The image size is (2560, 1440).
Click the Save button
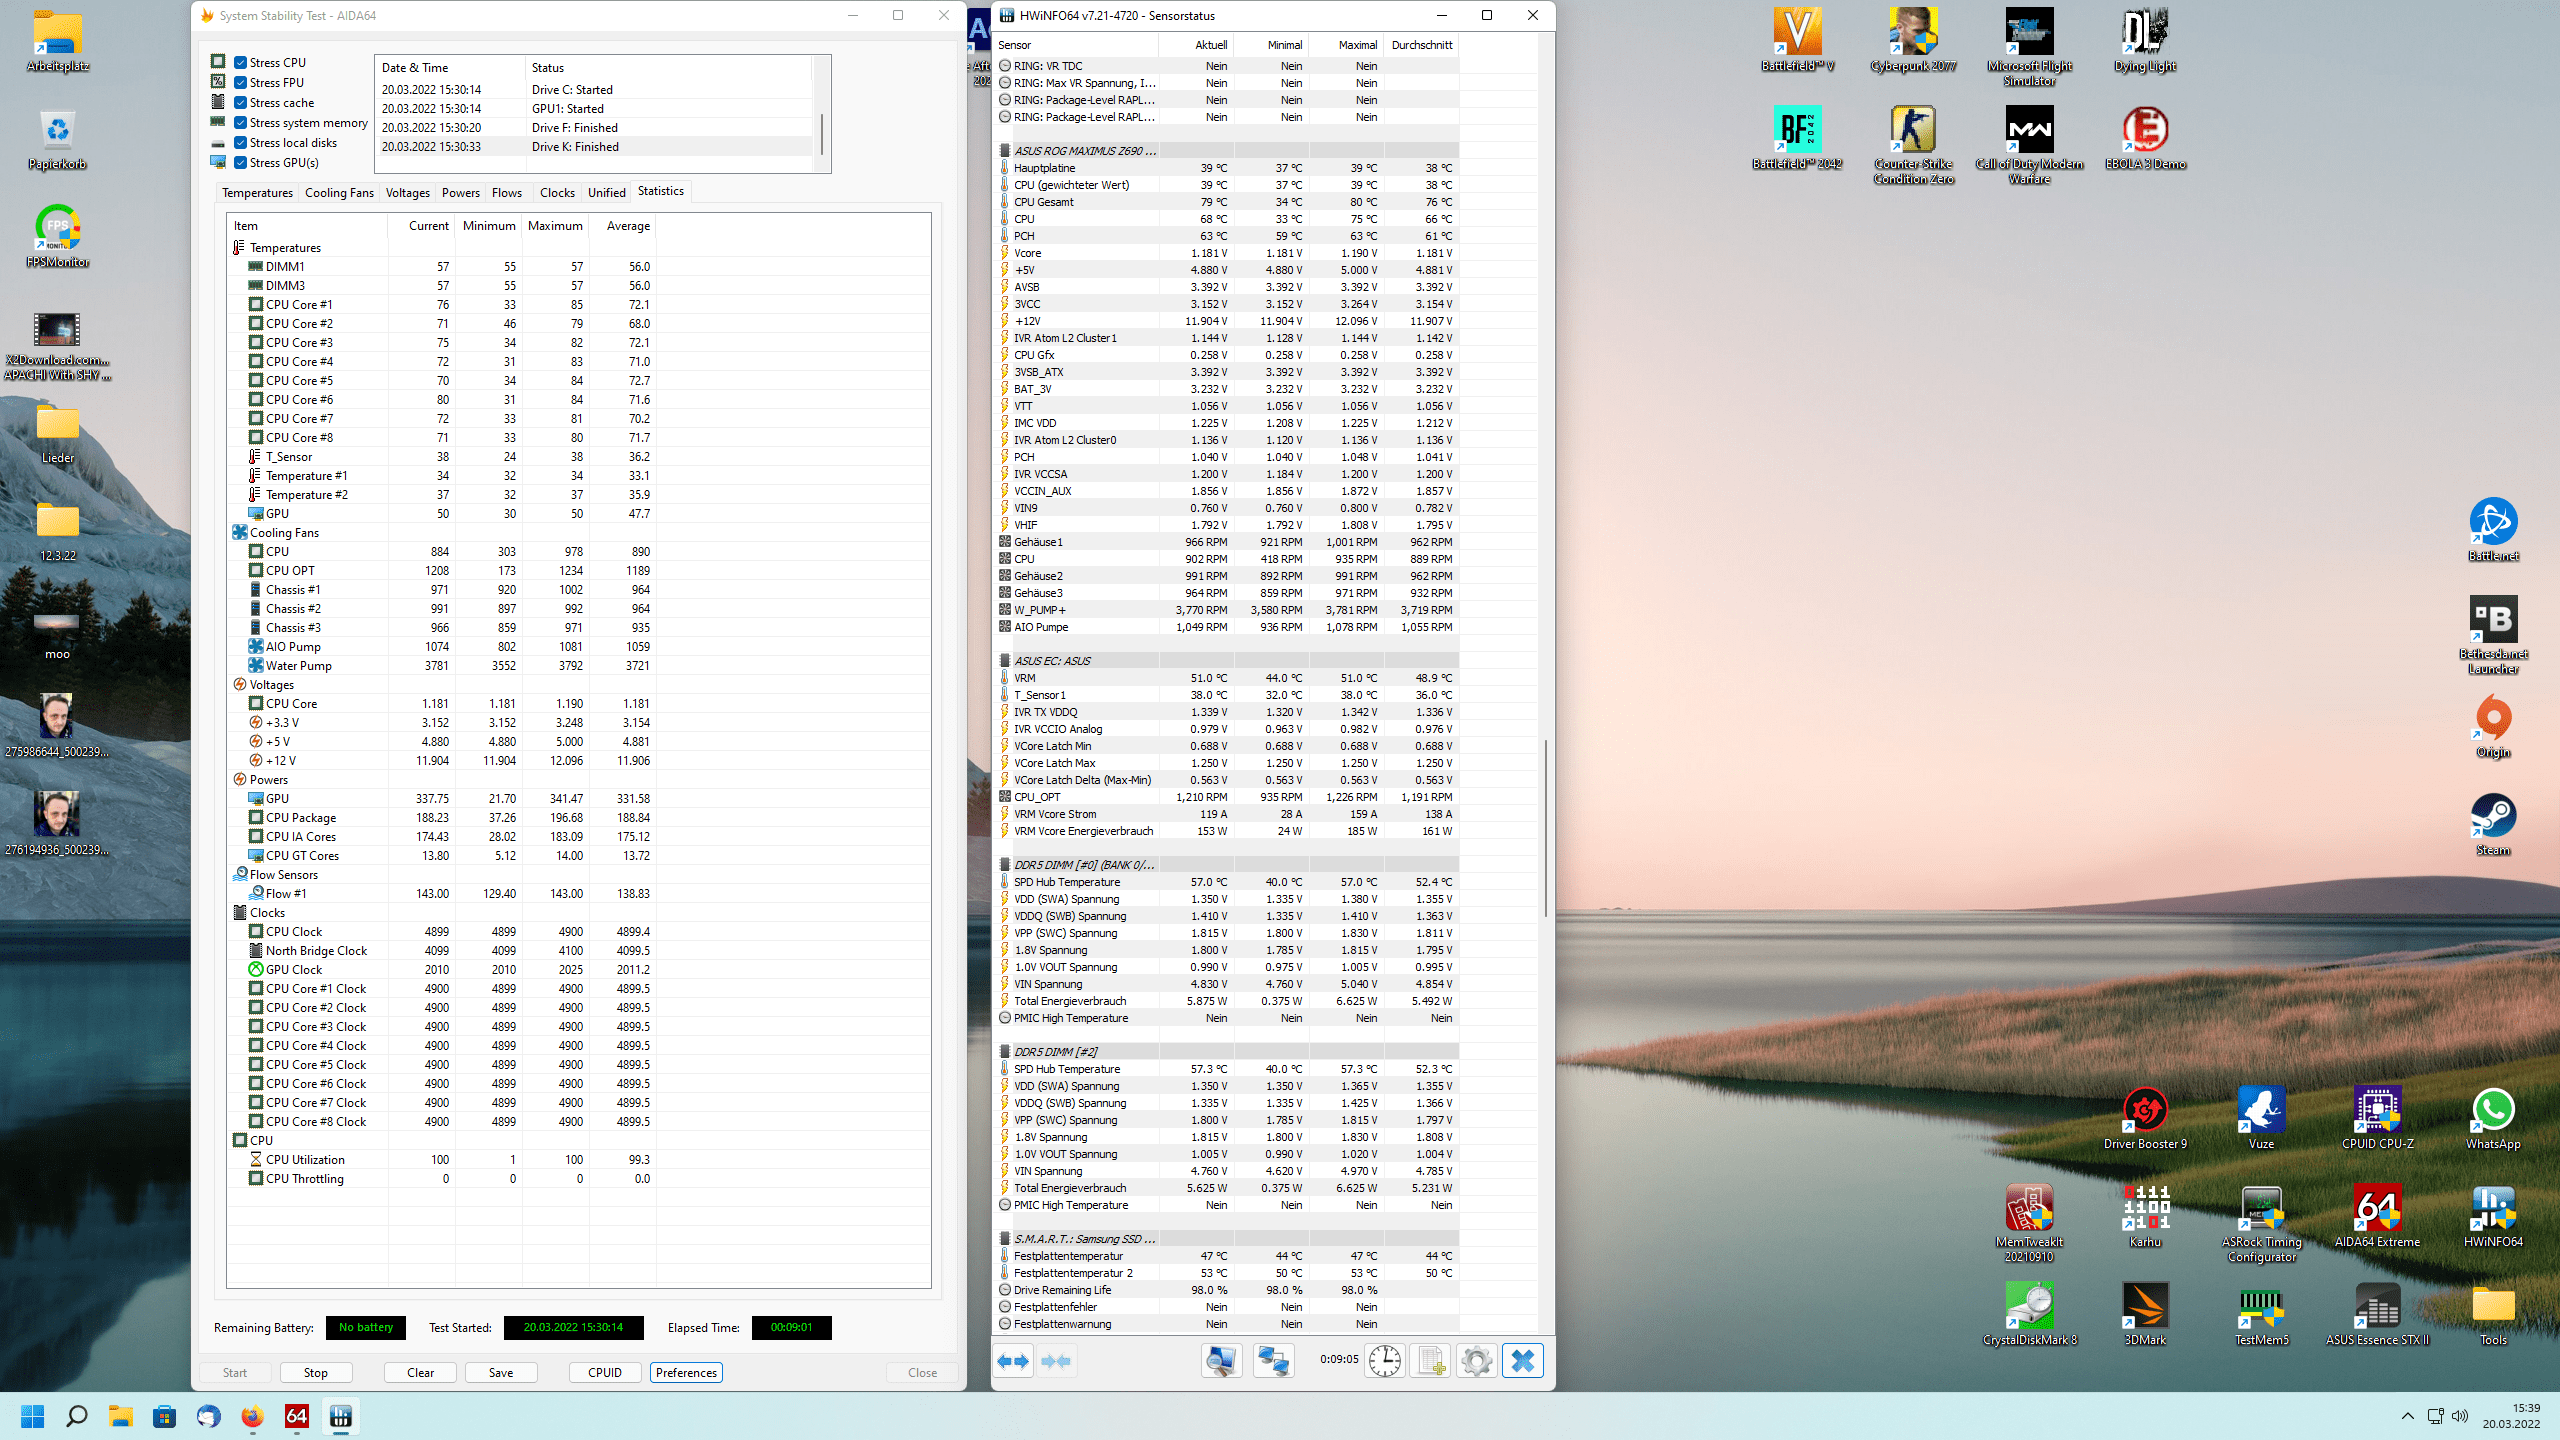(501, 1372)
